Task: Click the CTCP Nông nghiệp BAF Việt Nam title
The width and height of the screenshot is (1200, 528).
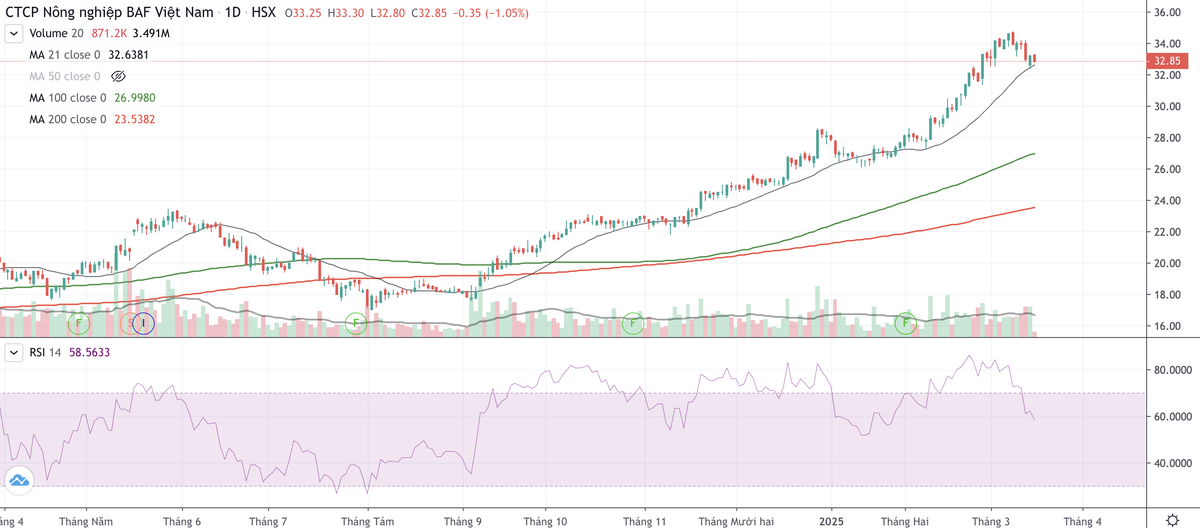Action: tap(109, 14)
